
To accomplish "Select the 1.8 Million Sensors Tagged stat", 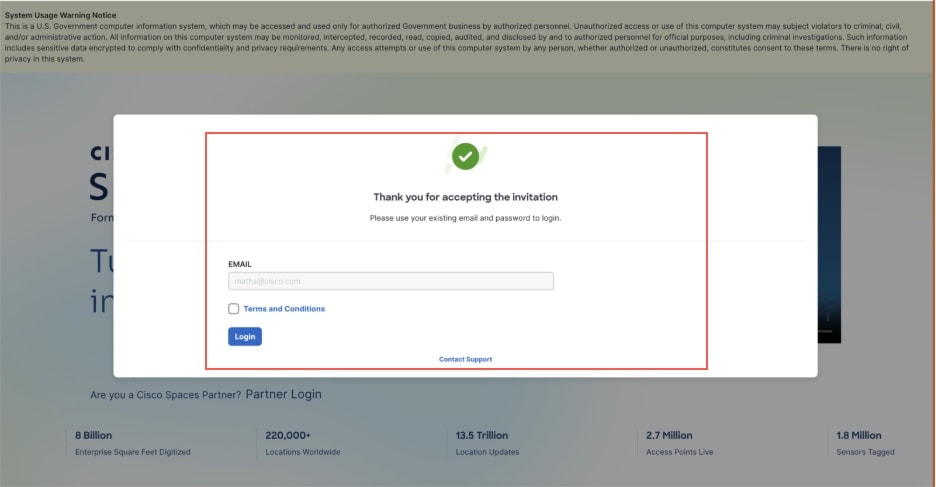I will (859, 436).
